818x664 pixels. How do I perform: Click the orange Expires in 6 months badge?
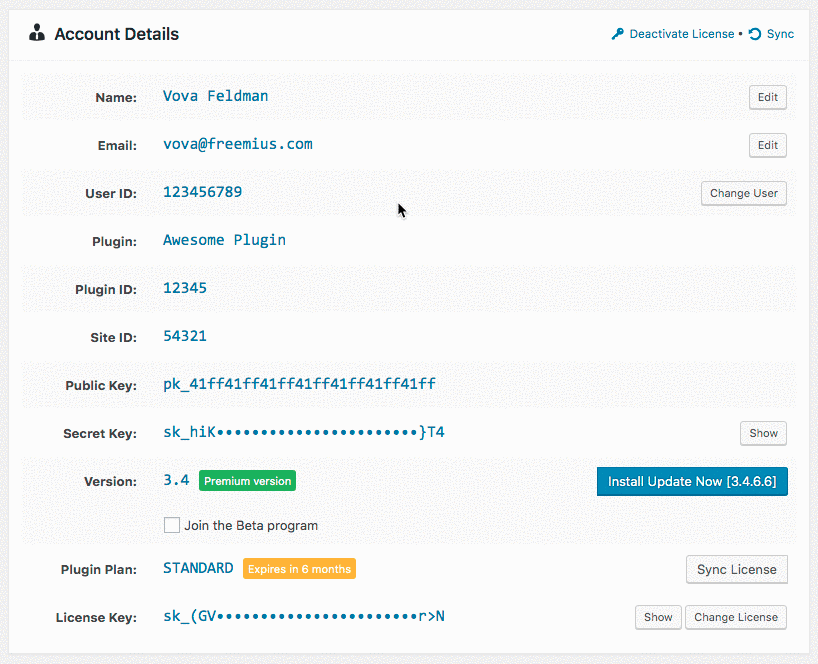tap(299, 569)
